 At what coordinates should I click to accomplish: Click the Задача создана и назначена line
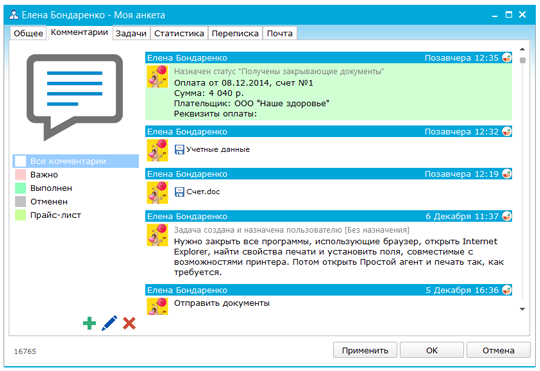tap(291, 230)
